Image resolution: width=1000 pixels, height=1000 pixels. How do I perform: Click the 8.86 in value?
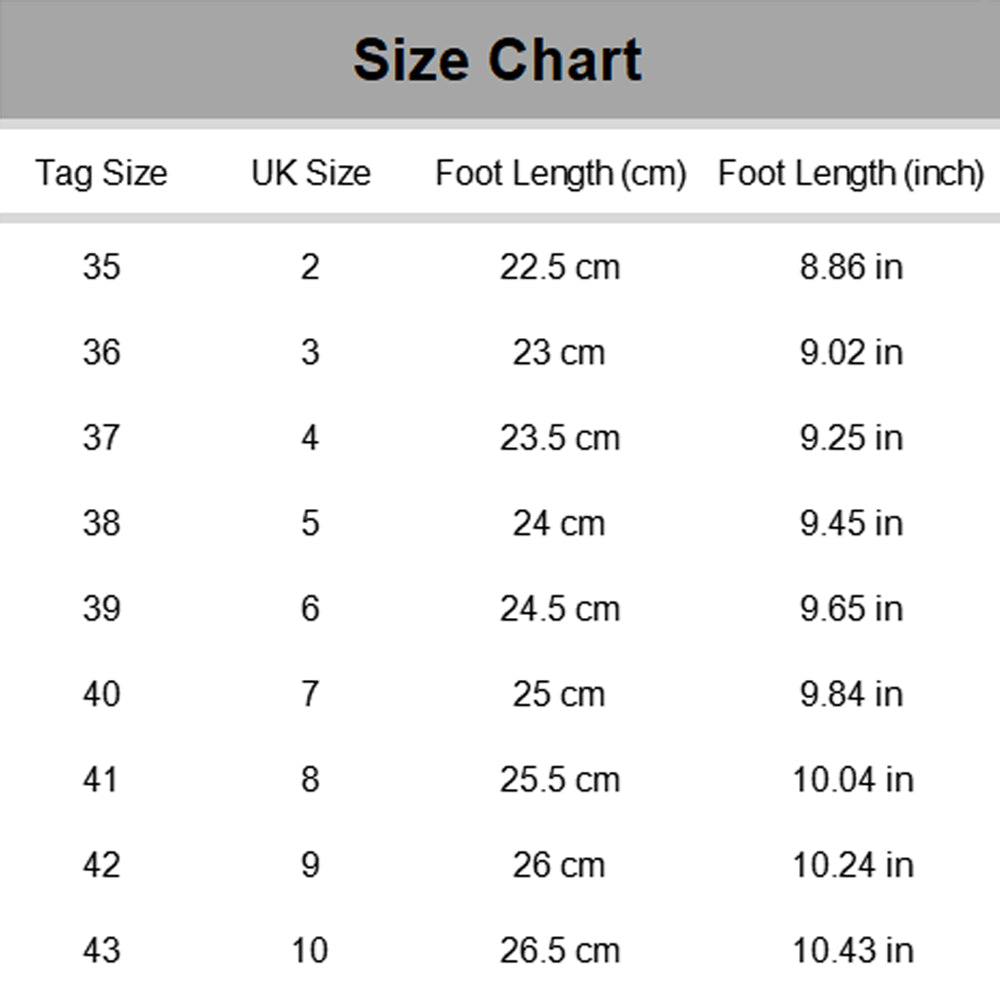(x=852, y=267)
